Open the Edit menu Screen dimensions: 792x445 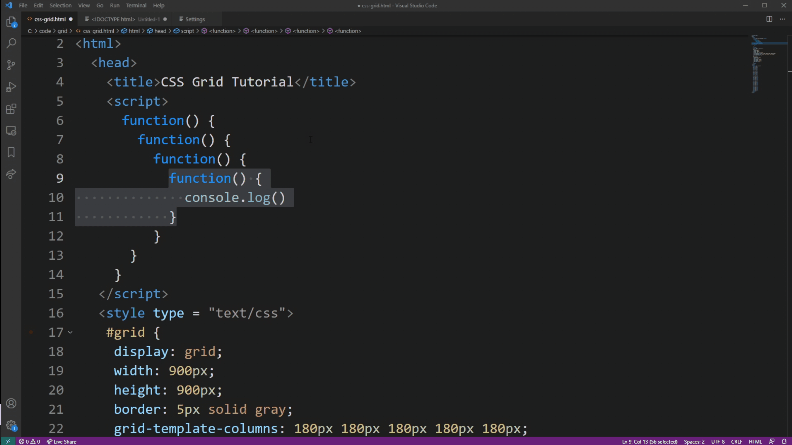[x=38, y=6]
